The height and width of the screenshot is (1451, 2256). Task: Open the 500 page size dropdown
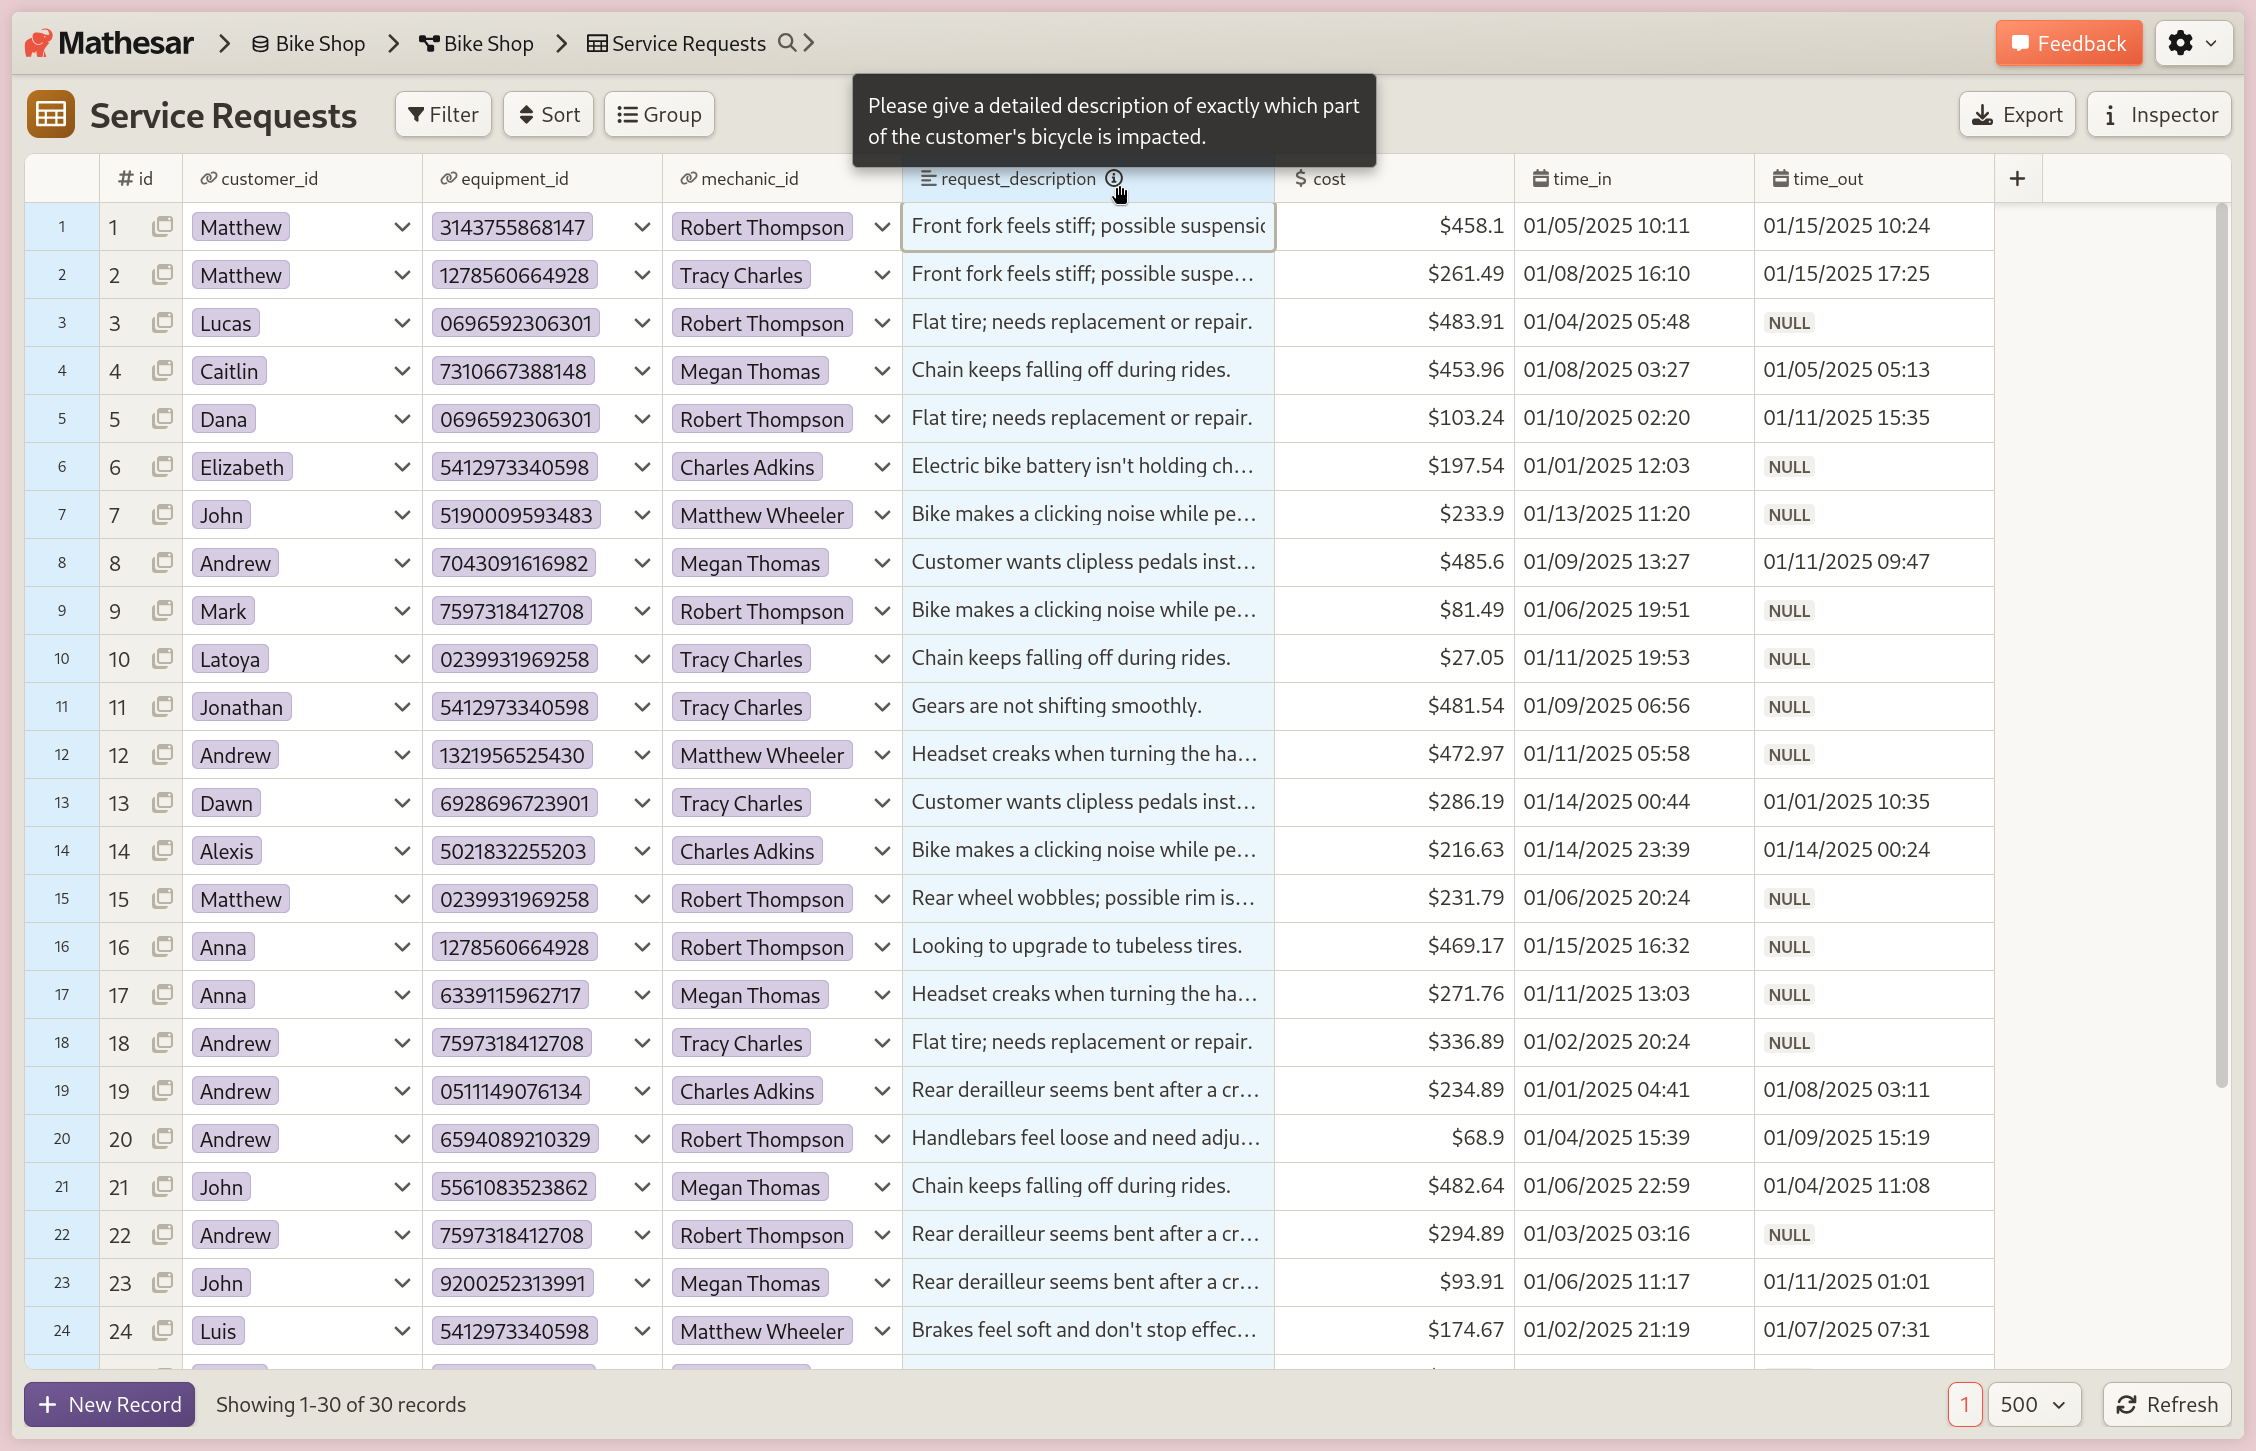pyautogui.click(x=2033, y=1404)
